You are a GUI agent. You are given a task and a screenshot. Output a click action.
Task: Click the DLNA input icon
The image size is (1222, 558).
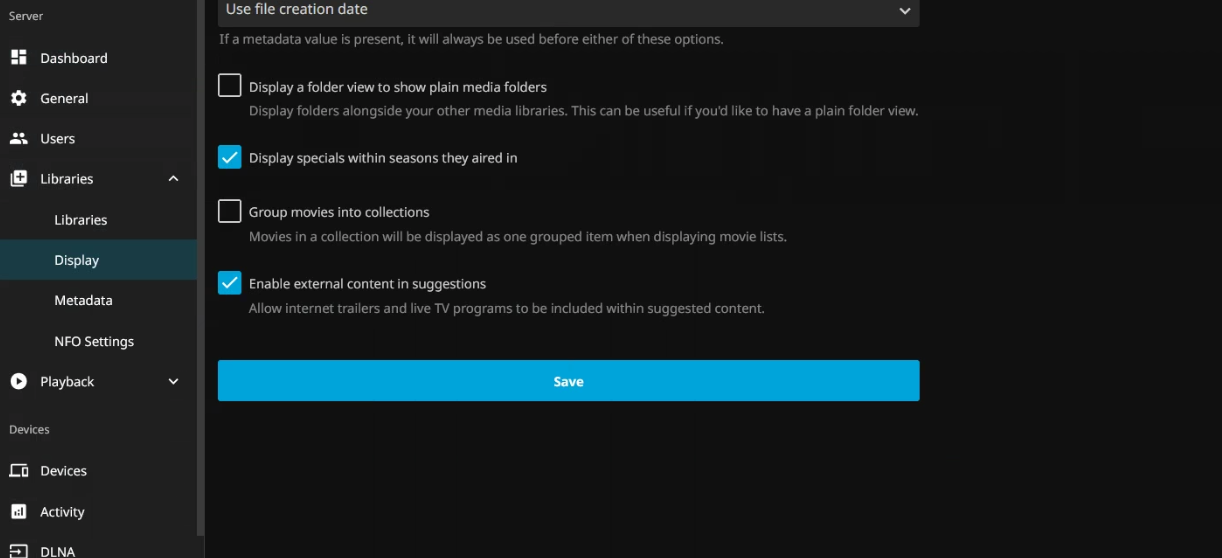pos(18,551)
